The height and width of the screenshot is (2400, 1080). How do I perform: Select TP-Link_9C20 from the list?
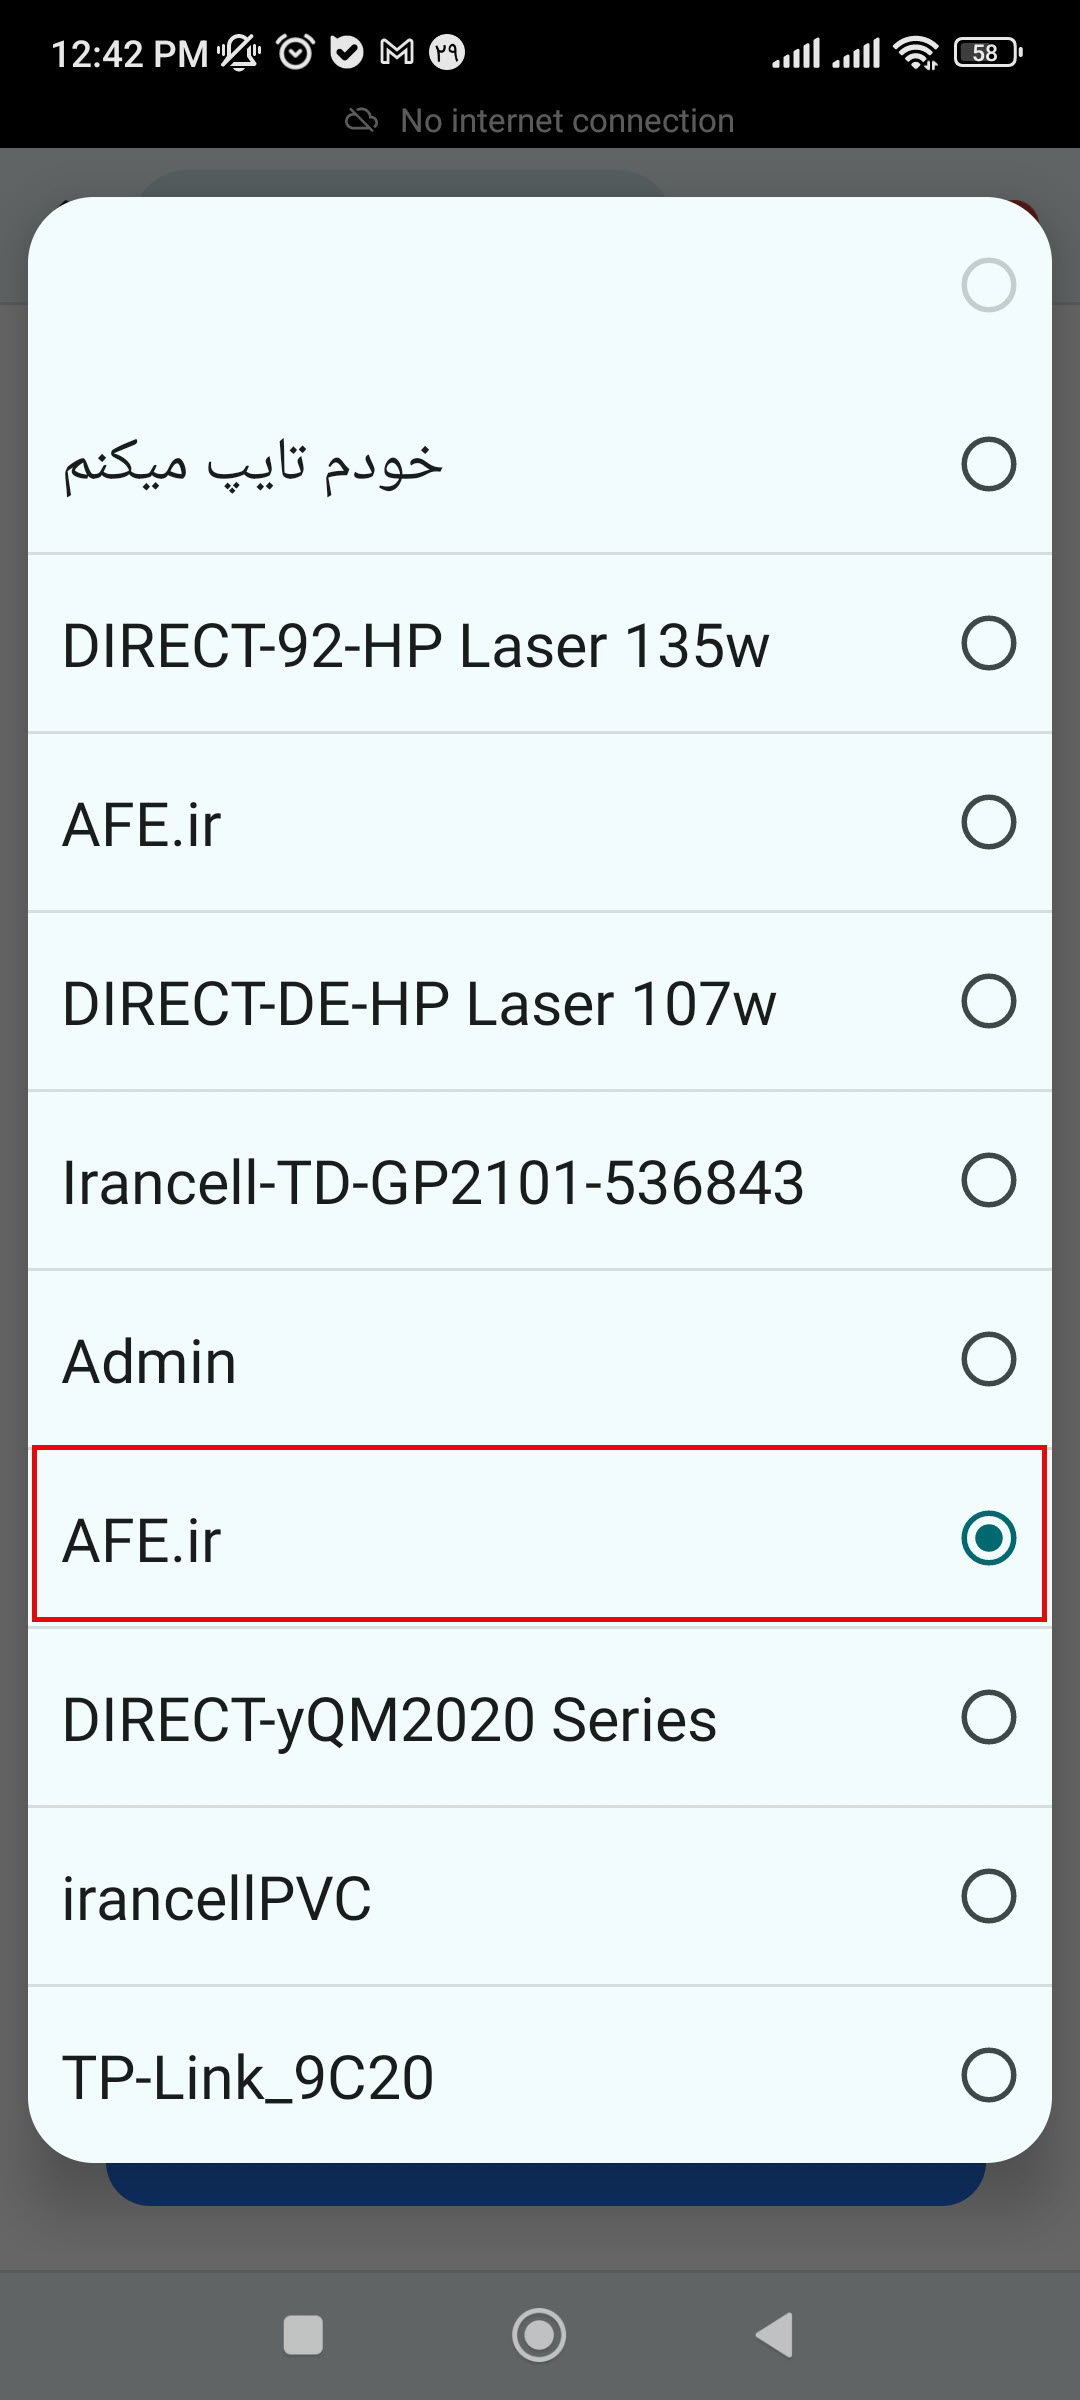(x=540, y=2075)
